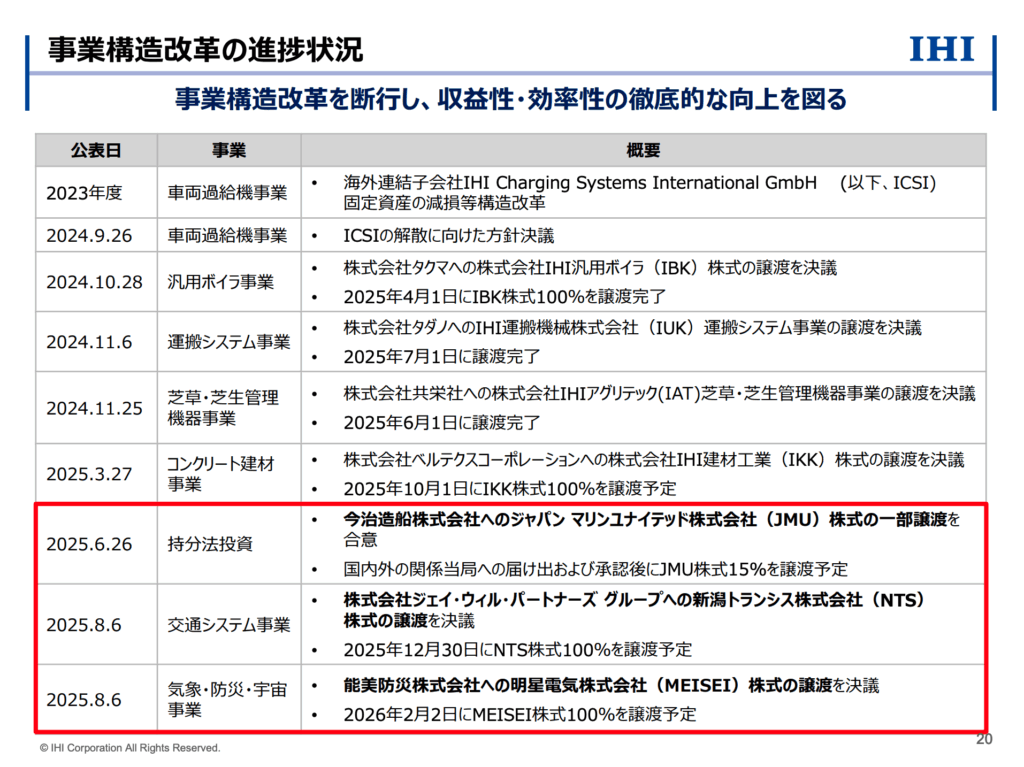Click the bold line about ジェイ・ウィル・パートナーズ and NTS

pos(635,610)
